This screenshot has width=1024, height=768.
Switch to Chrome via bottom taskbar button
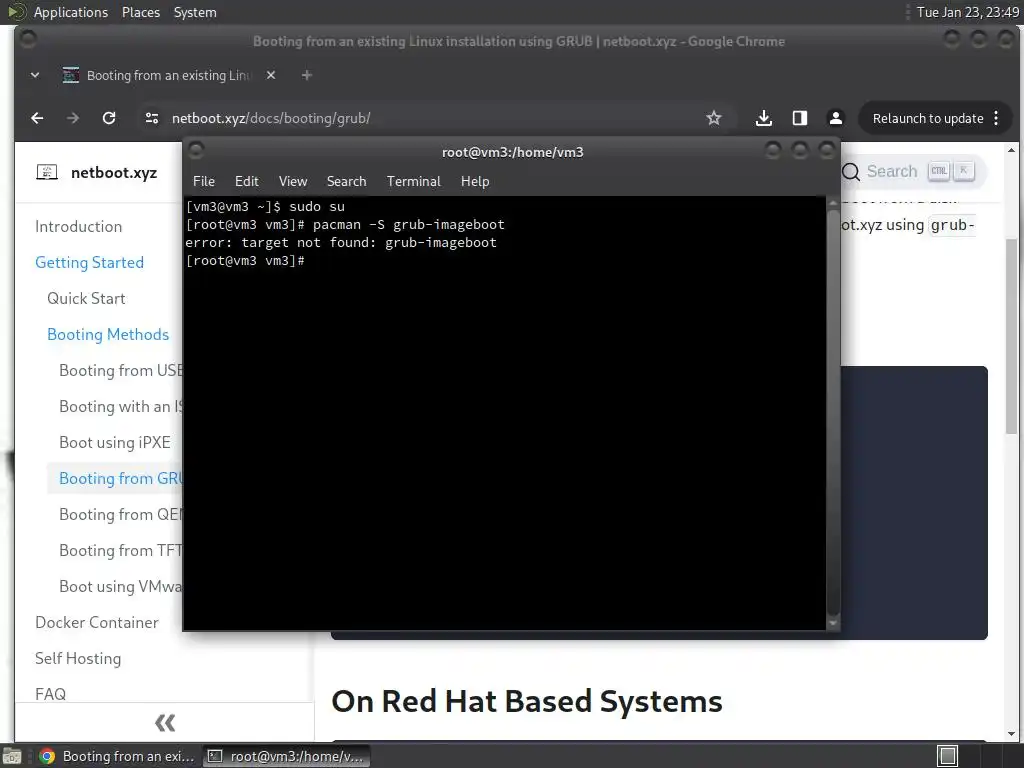[x=118, y=756]
